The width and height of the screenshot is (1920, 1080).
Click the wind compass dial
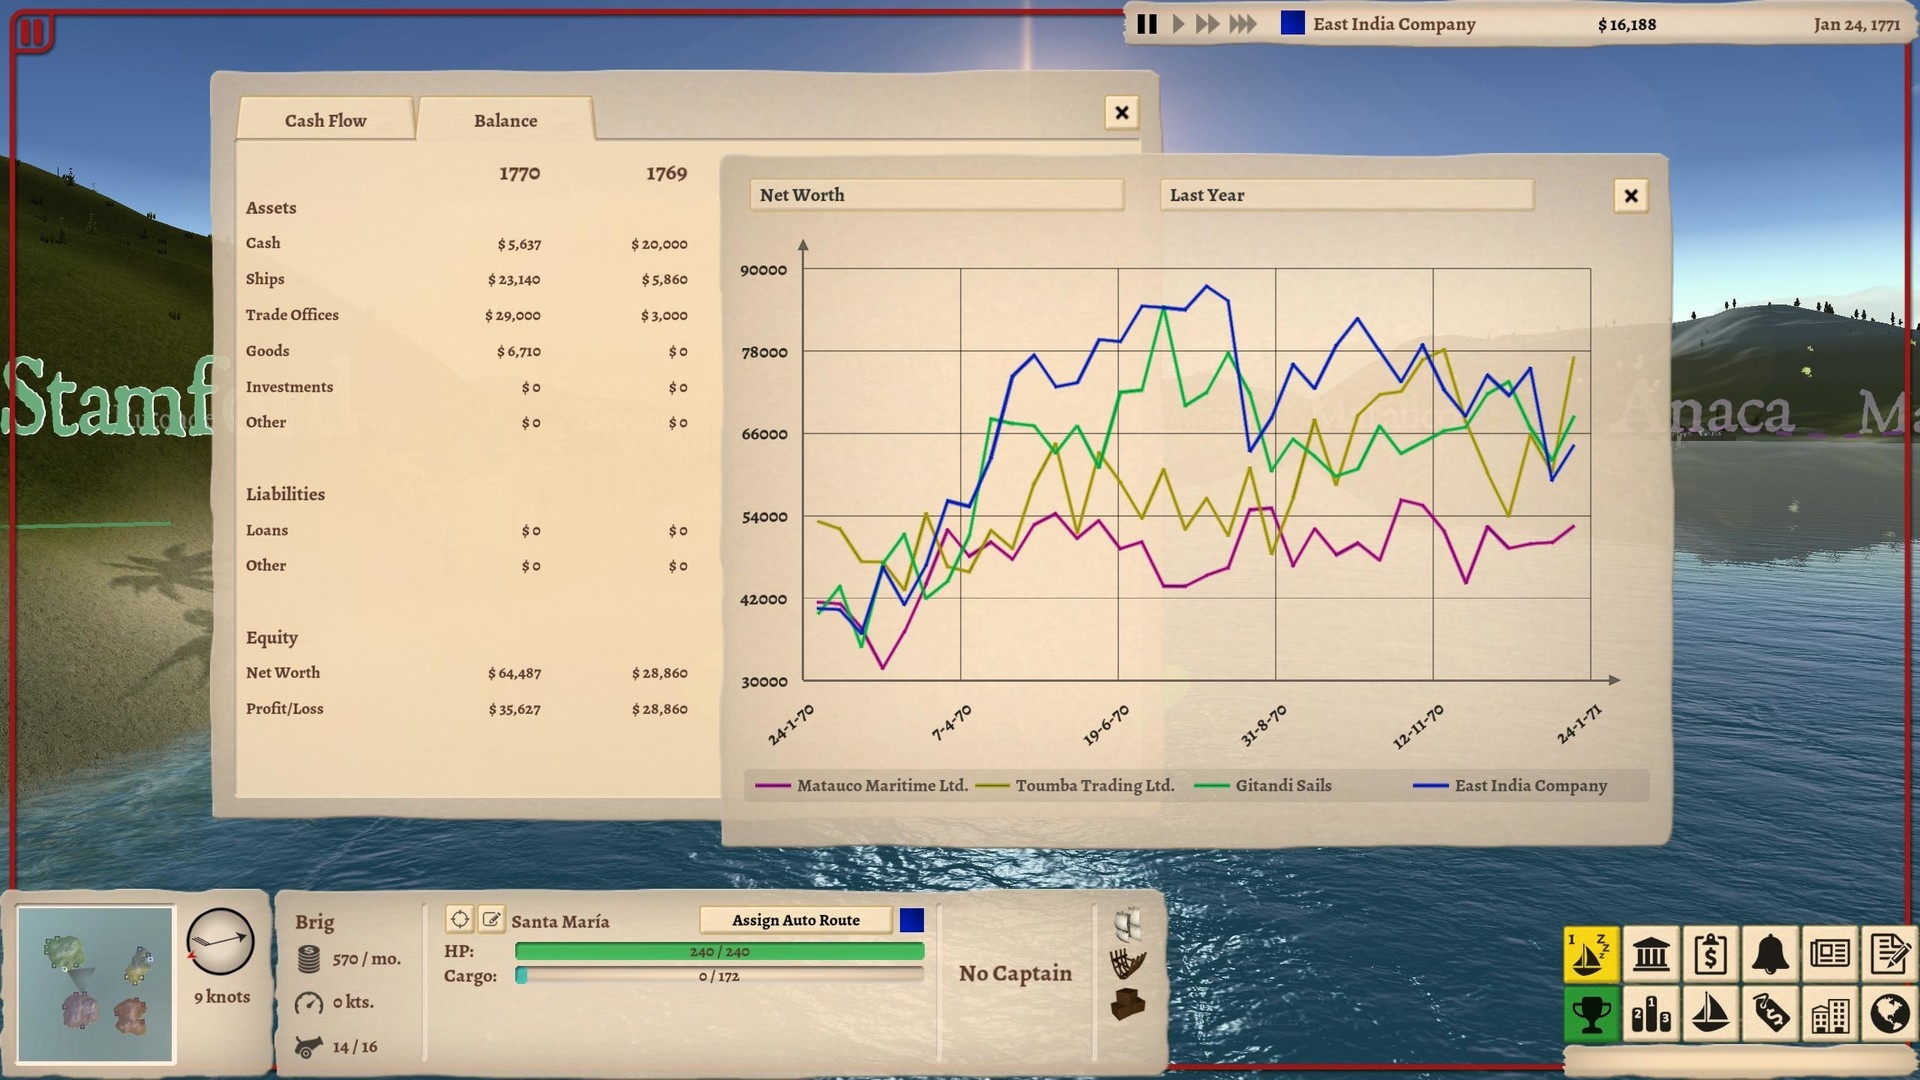[220, 941]
